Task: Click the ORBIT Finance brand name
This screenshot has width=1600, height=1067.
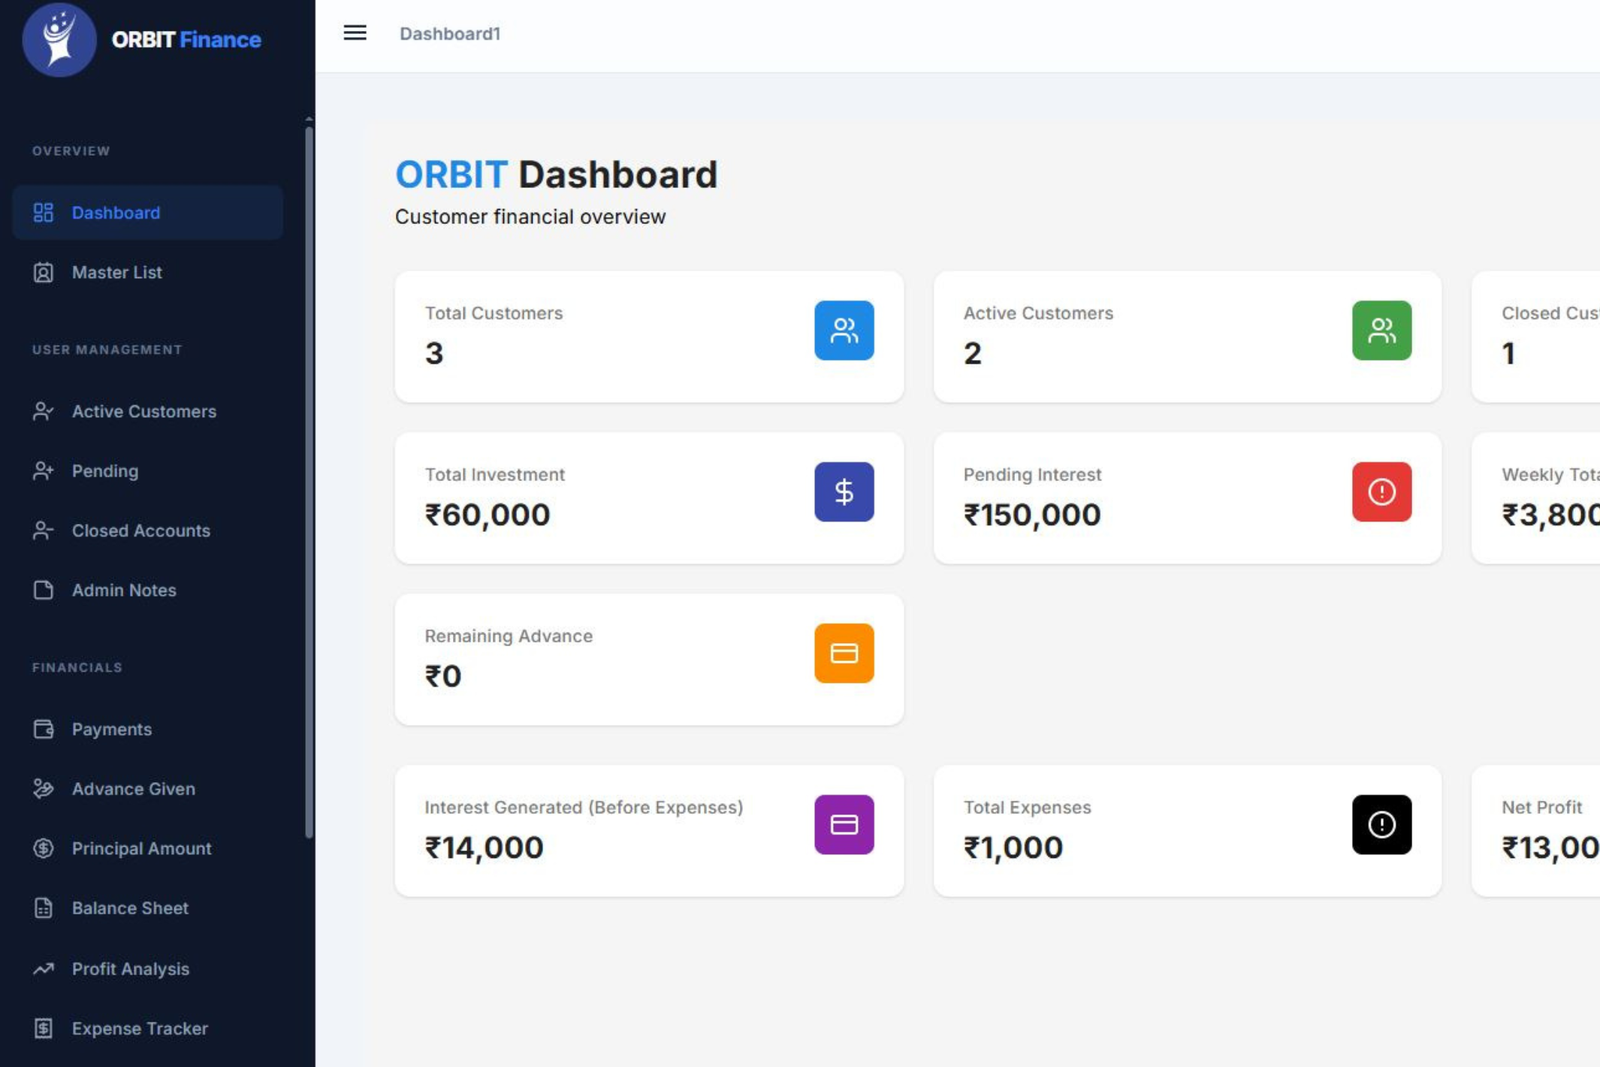Action: 186,40
